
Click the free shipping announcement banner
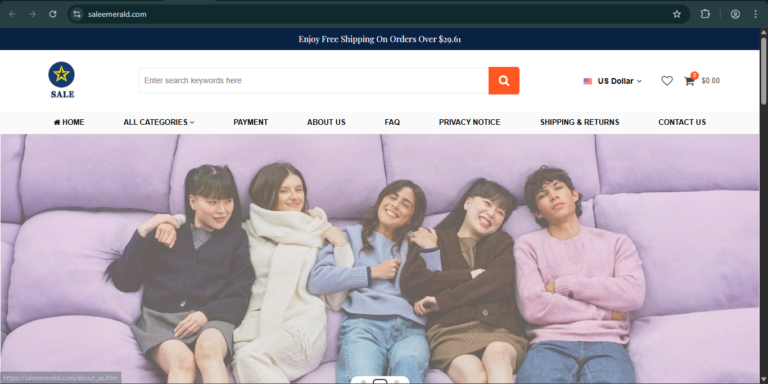click(380, 39)
